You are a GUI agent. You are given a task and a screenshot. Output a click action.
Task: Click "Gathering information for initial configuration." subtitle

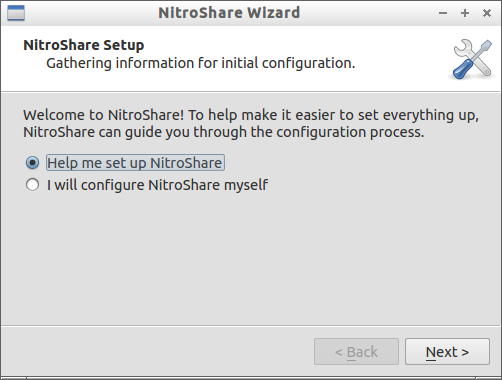(x=201, y=63)
